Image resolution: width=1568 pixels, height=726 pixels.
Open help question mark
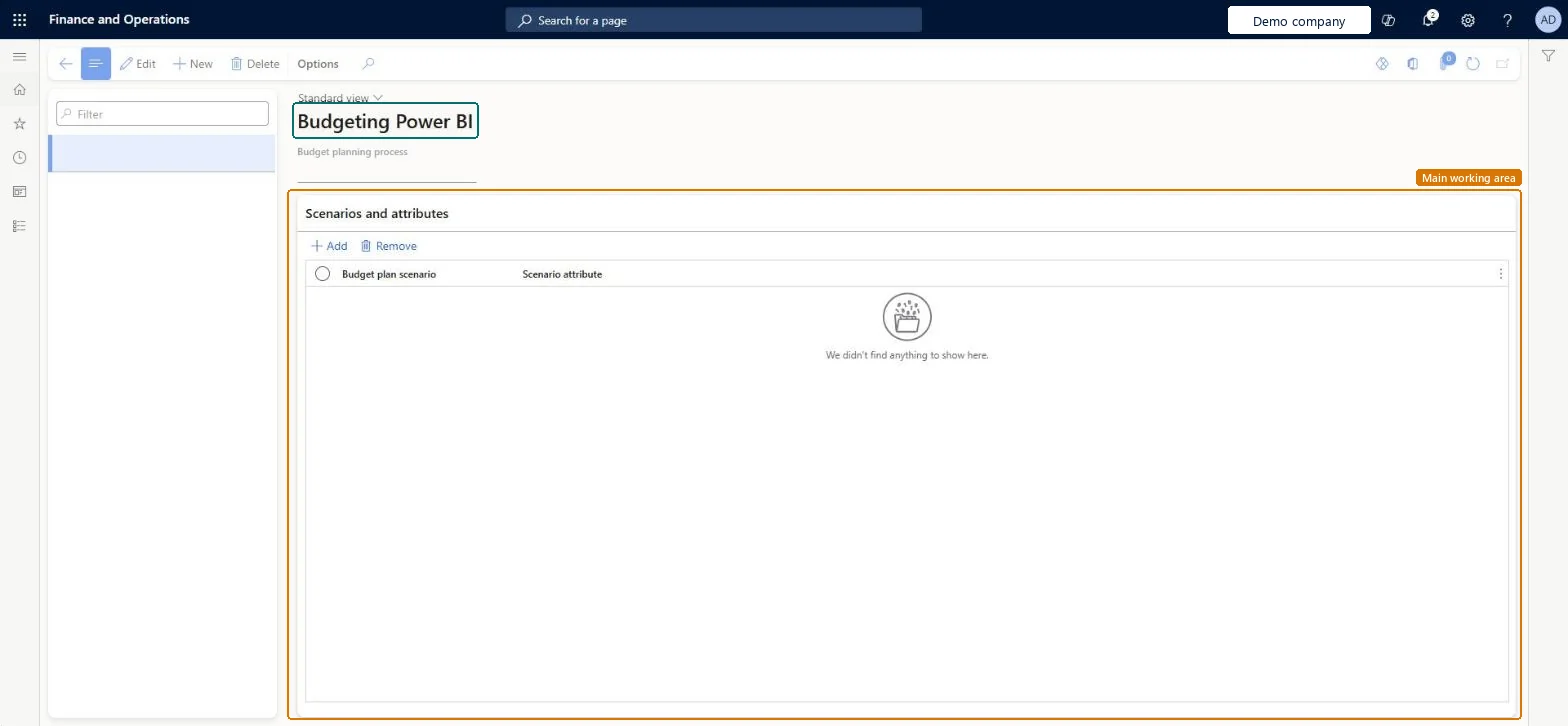pyautogui.click(x=1508, y=20)
